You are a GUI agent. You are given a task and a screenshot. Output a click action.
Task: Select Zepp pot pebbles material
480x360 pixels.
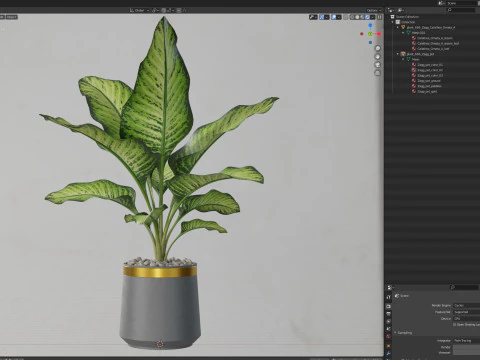429,86
